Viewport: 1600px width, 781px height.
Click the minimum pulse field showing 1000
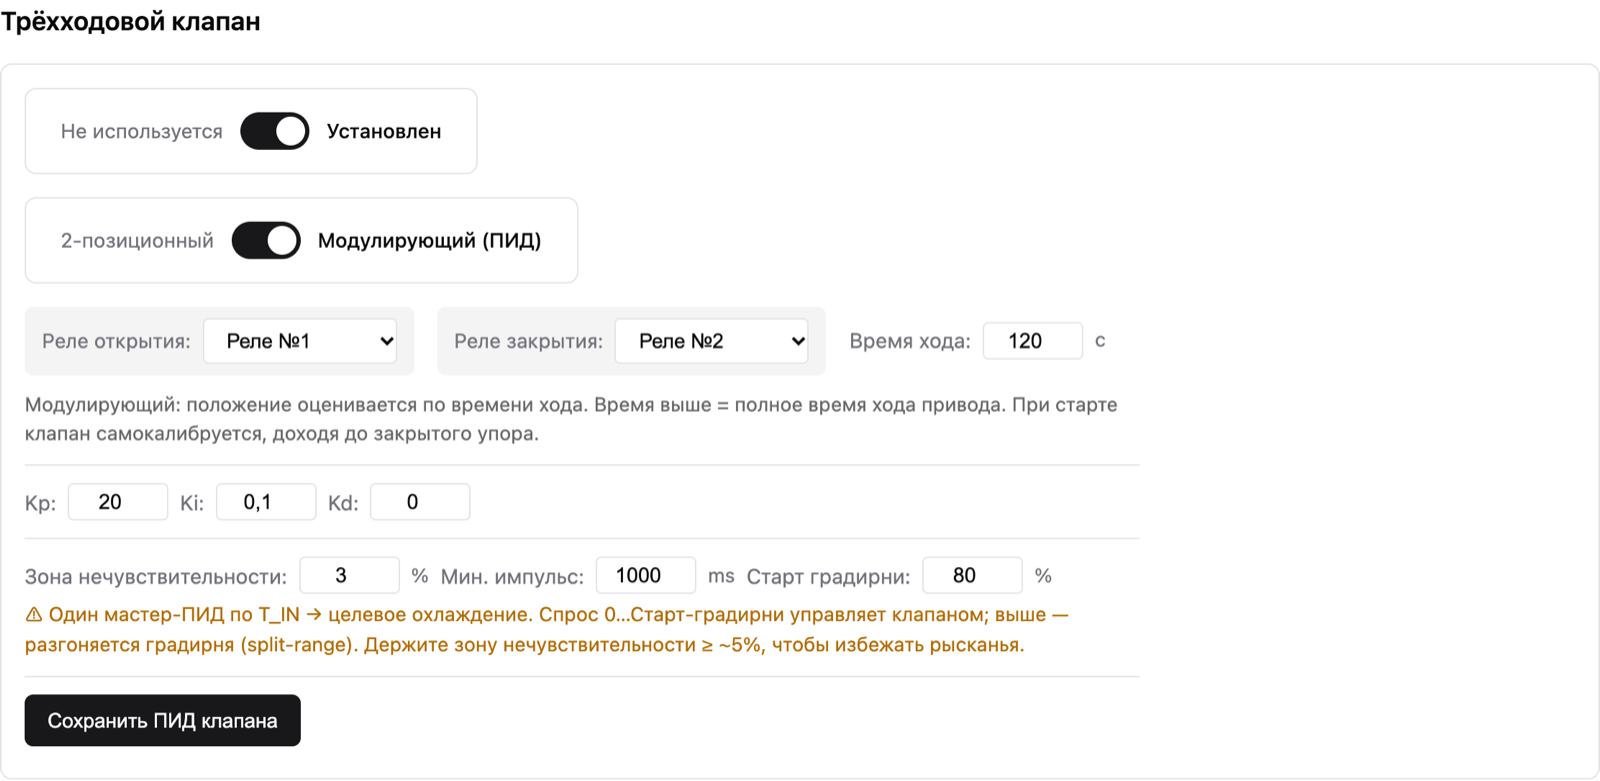[x=646, y=576]
